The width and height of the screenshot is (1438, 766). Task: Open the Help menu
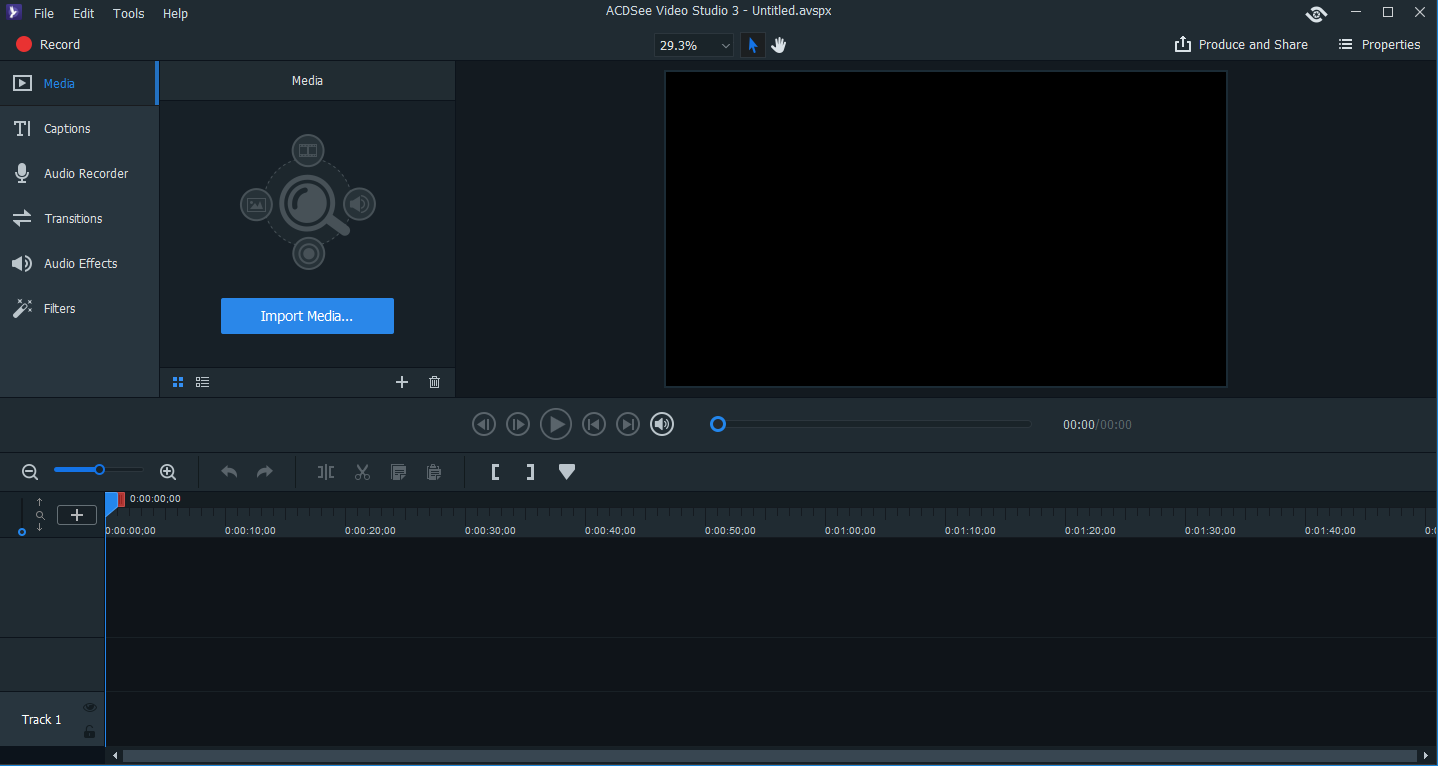[x=175, y=13]
